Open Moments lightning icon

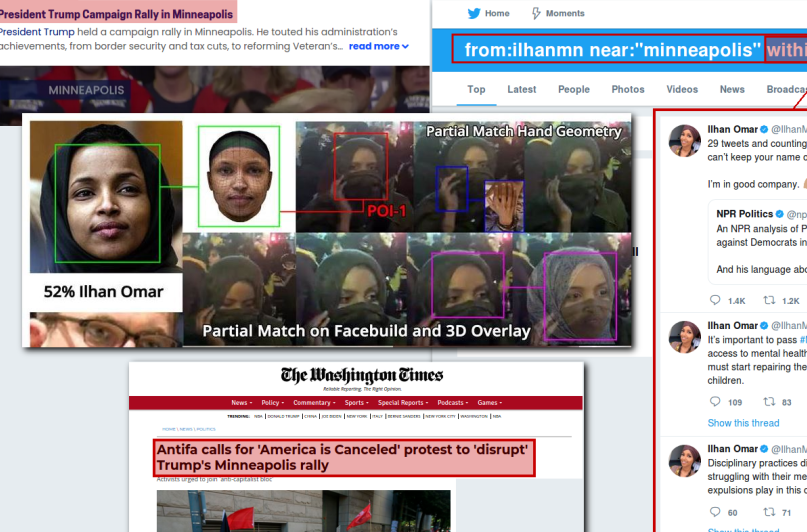(536, 13)
